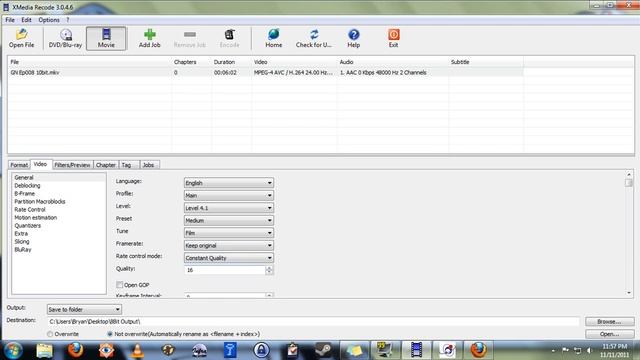Image resolution: width=640 pixels, height=360 pixels.
Task: Click the Encode toolbar icon
Action: pos(229,38)
